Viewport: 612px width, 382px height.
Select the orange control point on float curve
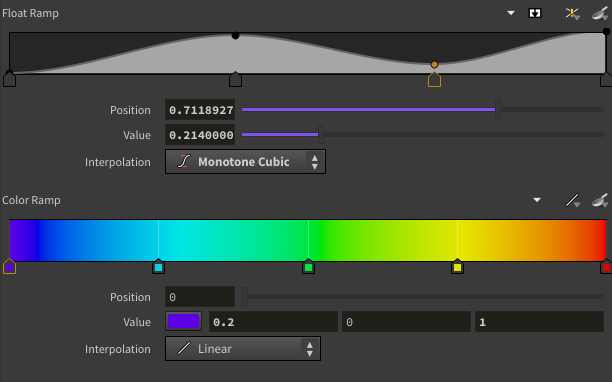click(x=434, y=64)
